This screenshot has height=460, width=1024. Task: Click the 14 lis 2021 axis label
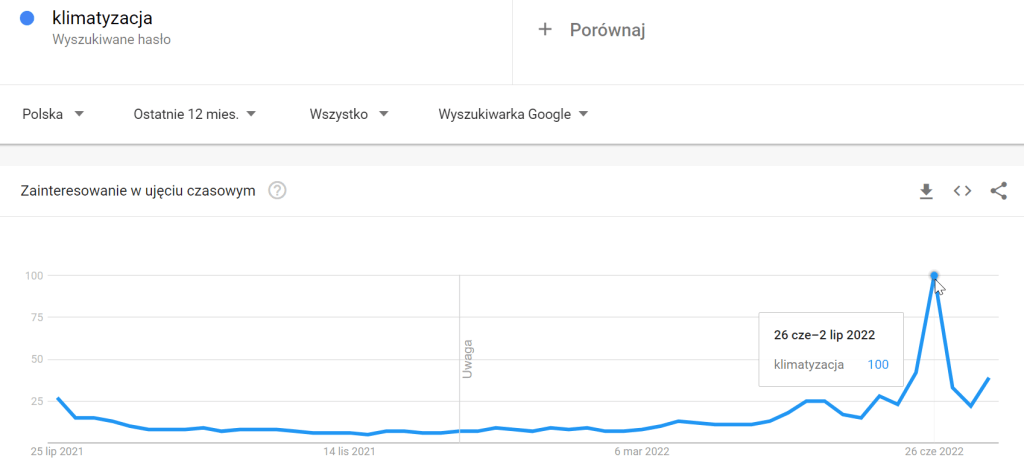(x=350, y=452)
